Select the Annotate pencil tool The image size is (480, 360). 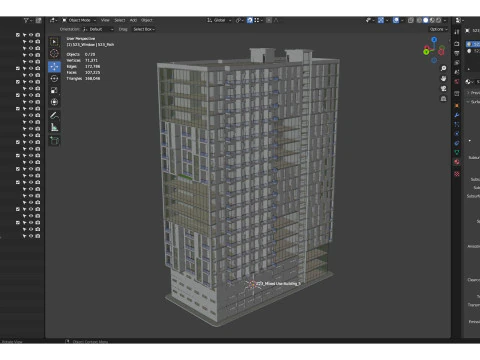coord(54,115)
